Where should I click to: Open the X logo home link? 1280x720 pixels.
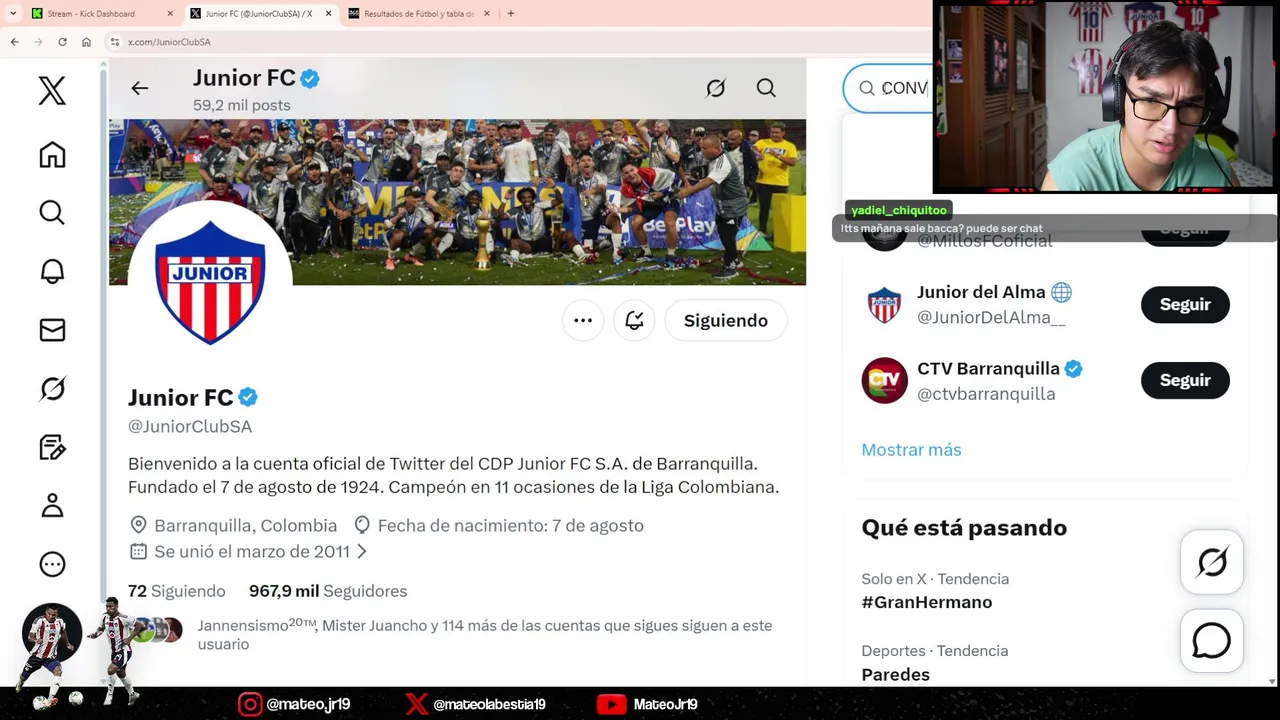[52, 91]
